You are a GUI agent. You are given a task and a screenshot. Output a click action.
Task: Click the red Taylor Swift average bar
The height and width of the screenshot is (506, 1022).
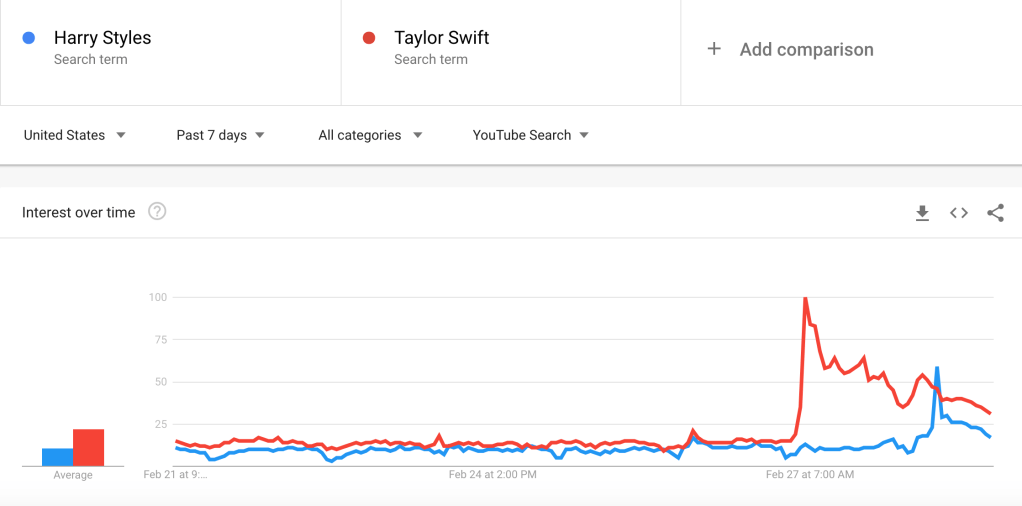tap(89, 447)
